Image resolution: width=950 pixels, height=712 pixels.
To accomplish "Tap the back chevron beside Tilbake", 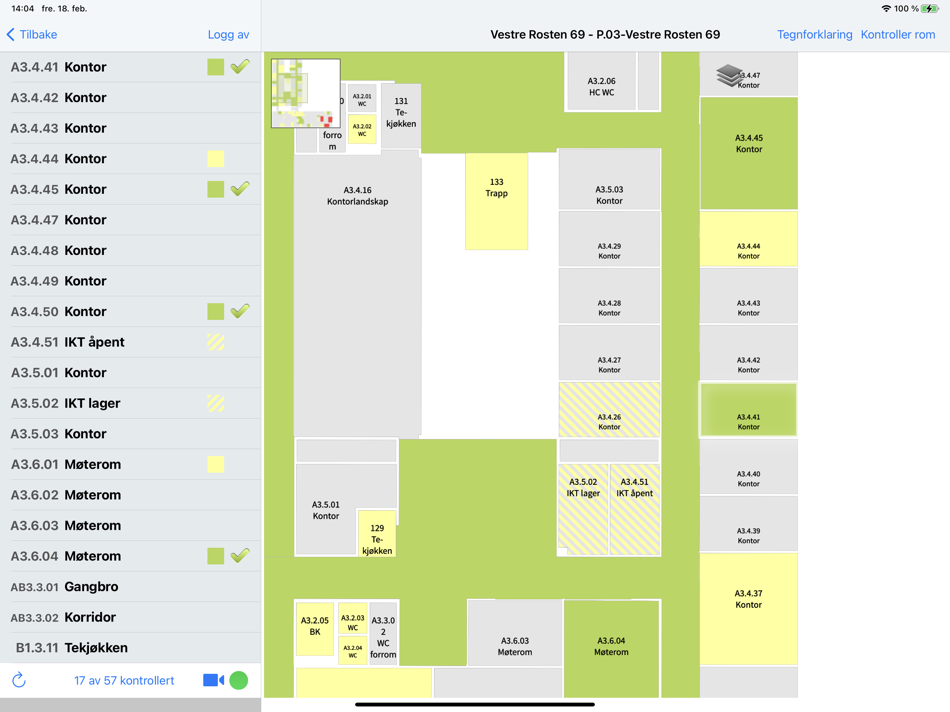I will point(10,34).
